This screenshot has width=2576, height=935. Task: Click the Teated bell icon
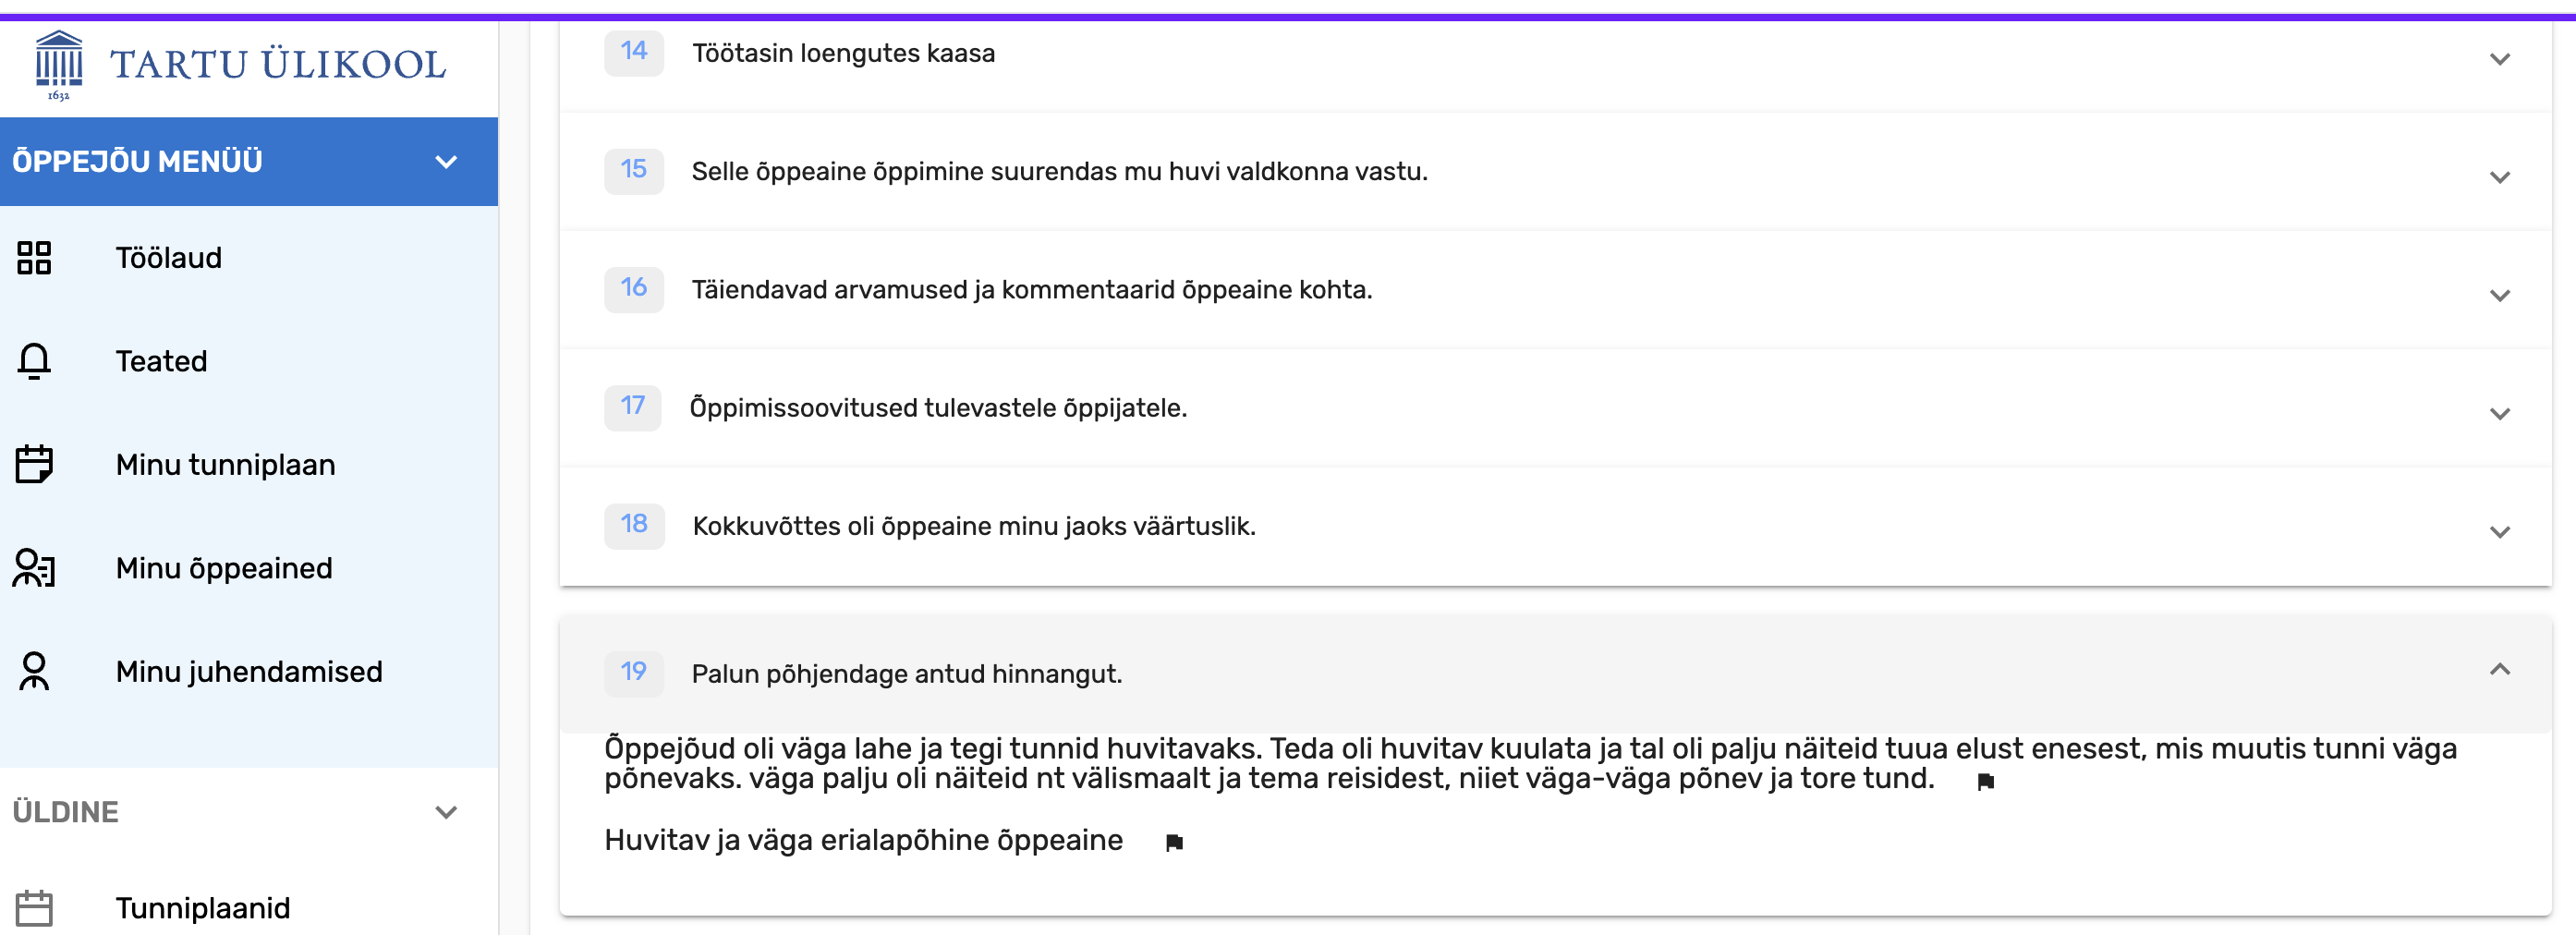(x=34, y=361)
